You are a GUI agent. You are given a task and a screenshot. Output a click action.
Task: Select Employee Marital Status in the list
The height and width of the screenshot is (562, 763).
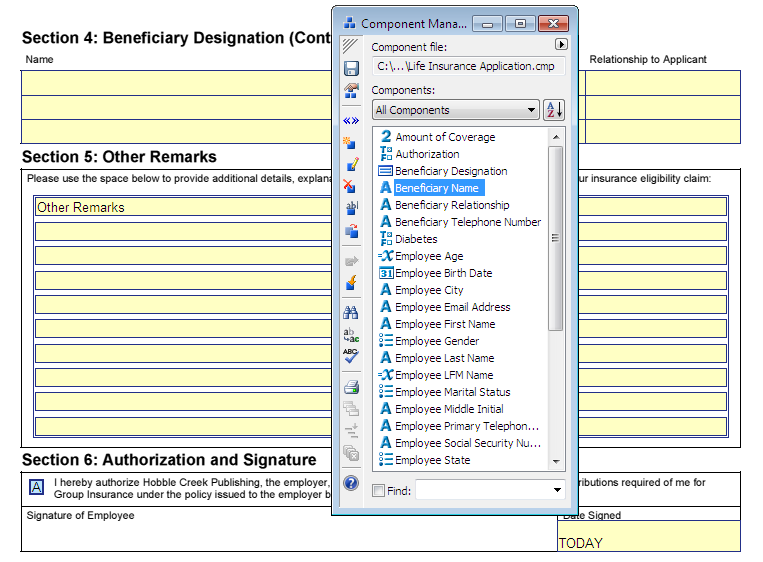[x=452, y=392]
